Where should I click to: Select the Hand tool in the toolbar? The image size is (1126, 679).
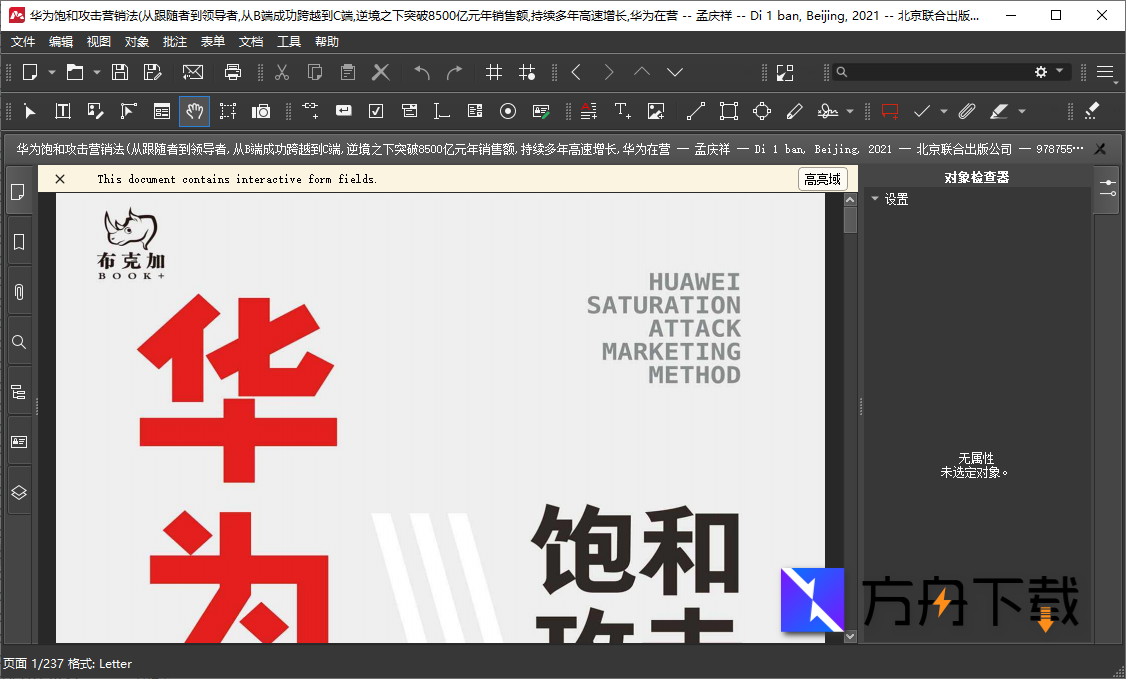194,111
